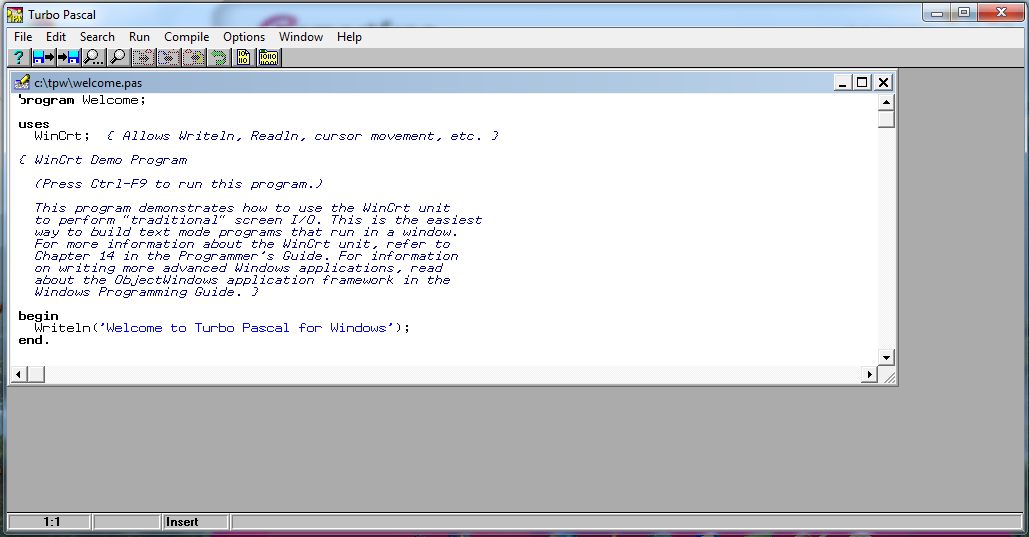This screenshot has width=1029, height=537.
Task: Minimize the Turbo Pascal main window
Action: 936,12
